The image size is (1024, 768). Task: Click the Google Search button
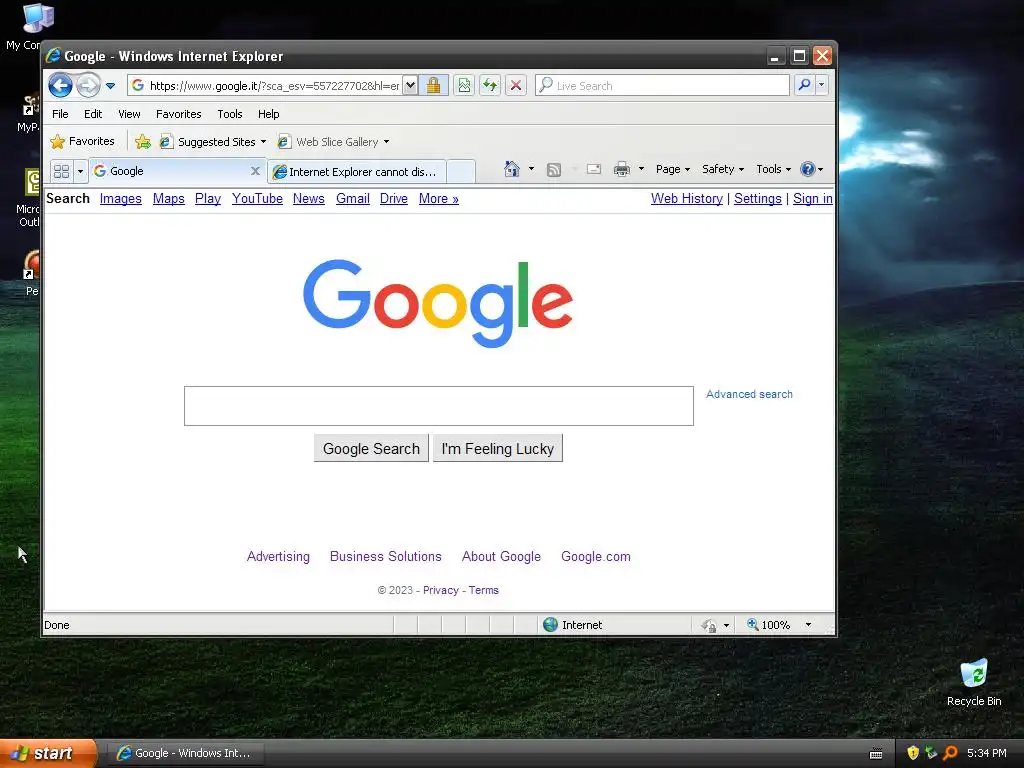371,449
